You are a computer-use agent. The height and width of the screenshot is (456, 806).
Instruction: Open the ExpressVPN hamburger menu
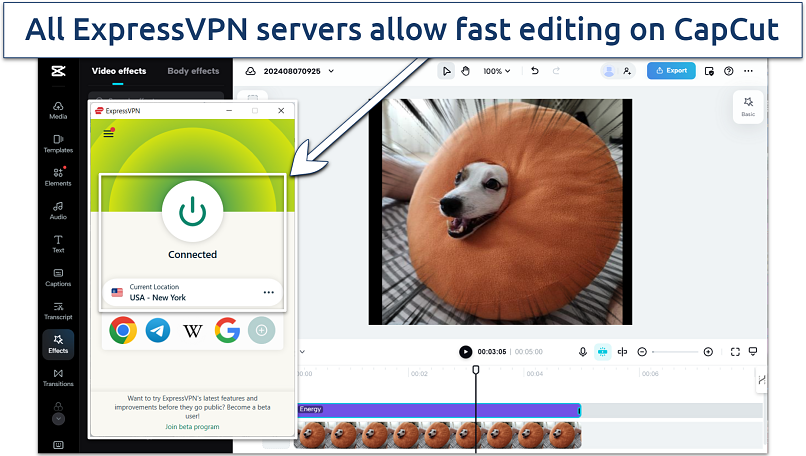pyautogui.click(x=108, y=134)
